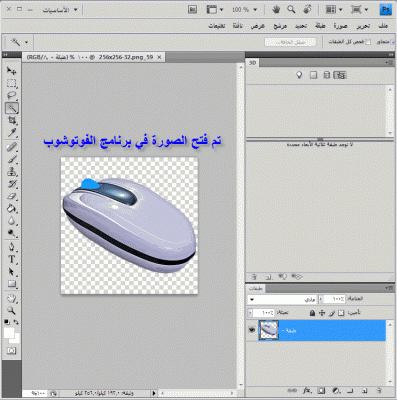
Task: Open the تحرير (Edit) menu
Action: click(x=363, y=26)
